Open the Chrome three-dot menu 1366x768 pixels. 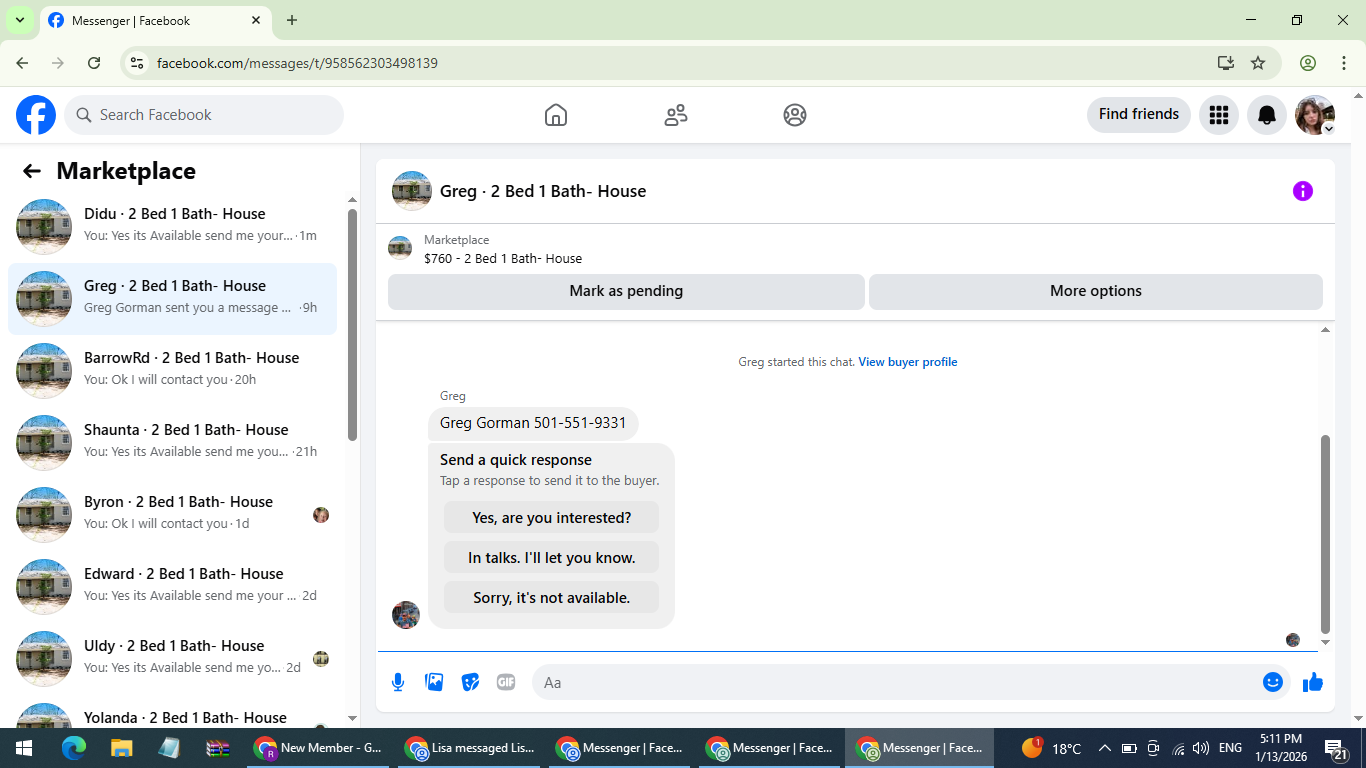pos(1343,63)
